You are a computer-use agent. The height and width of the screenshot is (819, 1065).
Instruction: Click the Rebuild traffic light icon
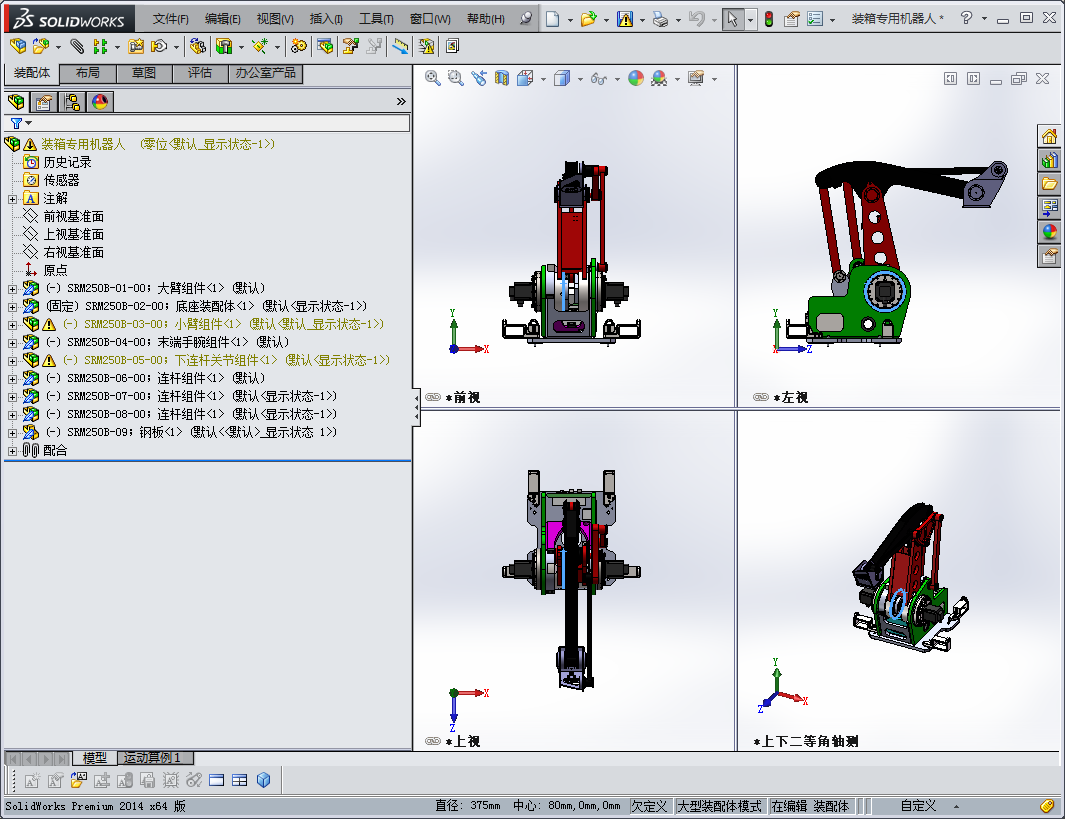point(769,19)
